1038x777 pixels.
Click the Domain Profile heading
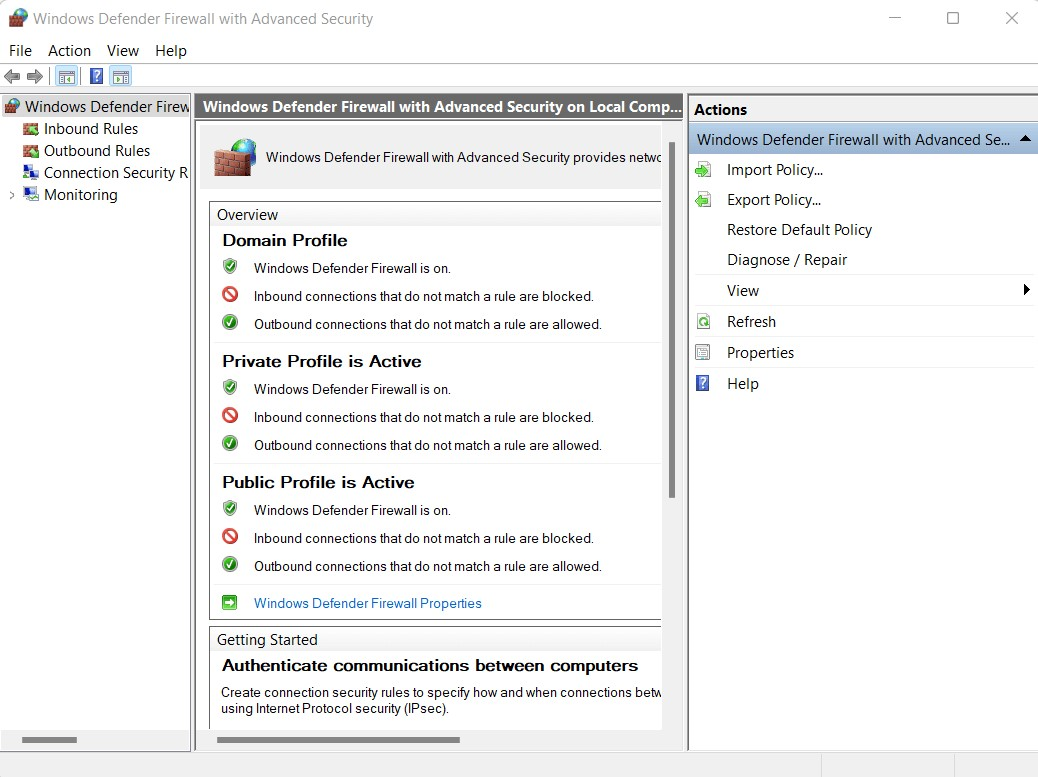click(285, 240)
